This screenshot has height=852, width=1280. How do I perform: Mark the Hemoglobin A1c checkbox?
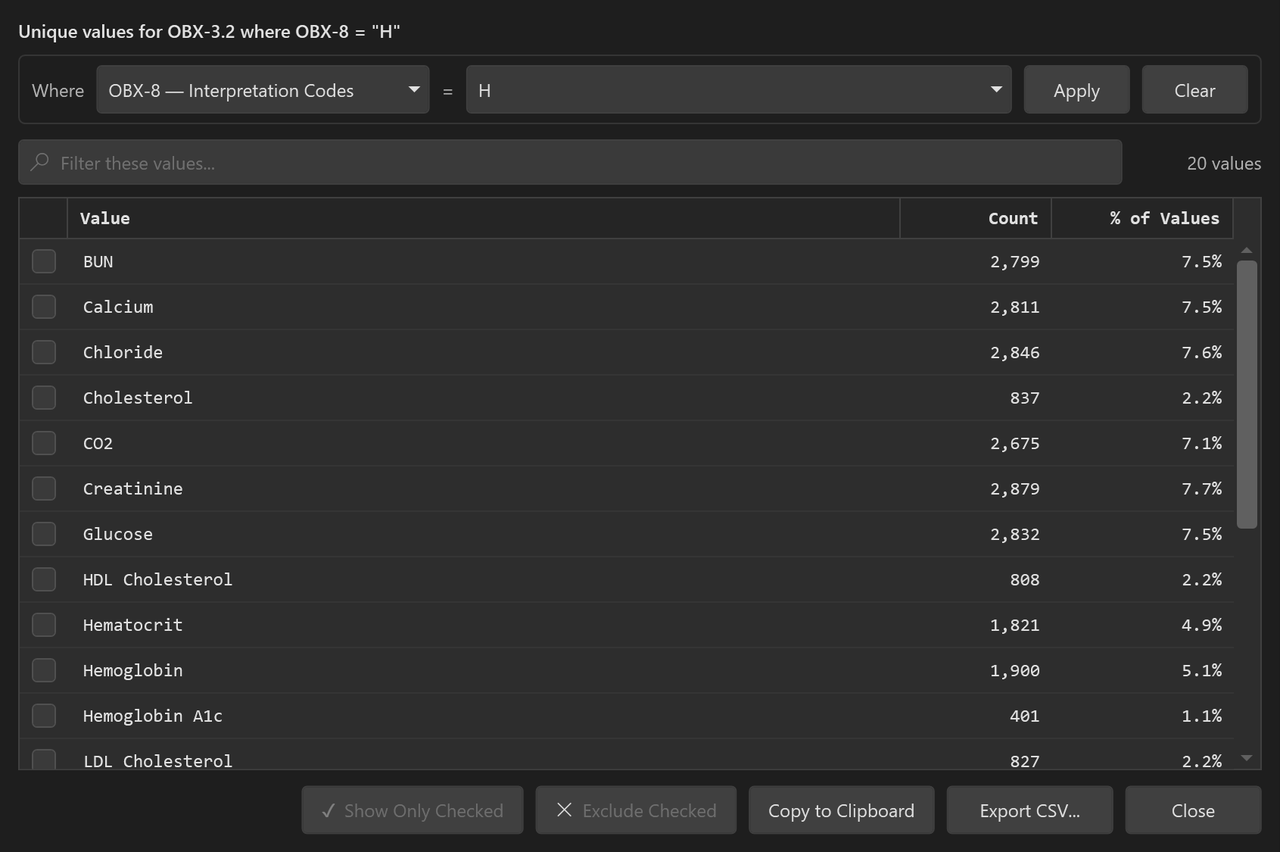tap(44, 715)
